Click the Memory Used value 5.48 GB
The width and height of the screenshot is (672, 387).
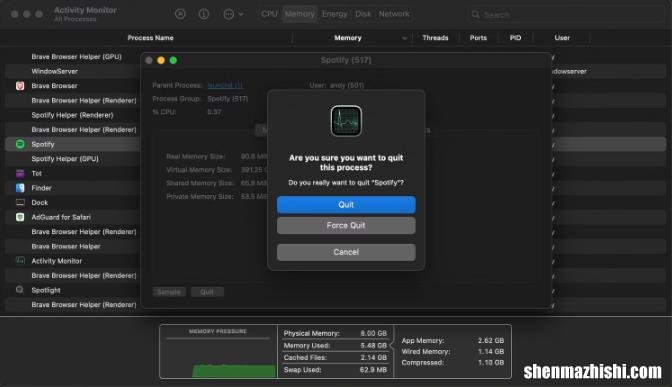pyautogui.click(x=373, y=345)
